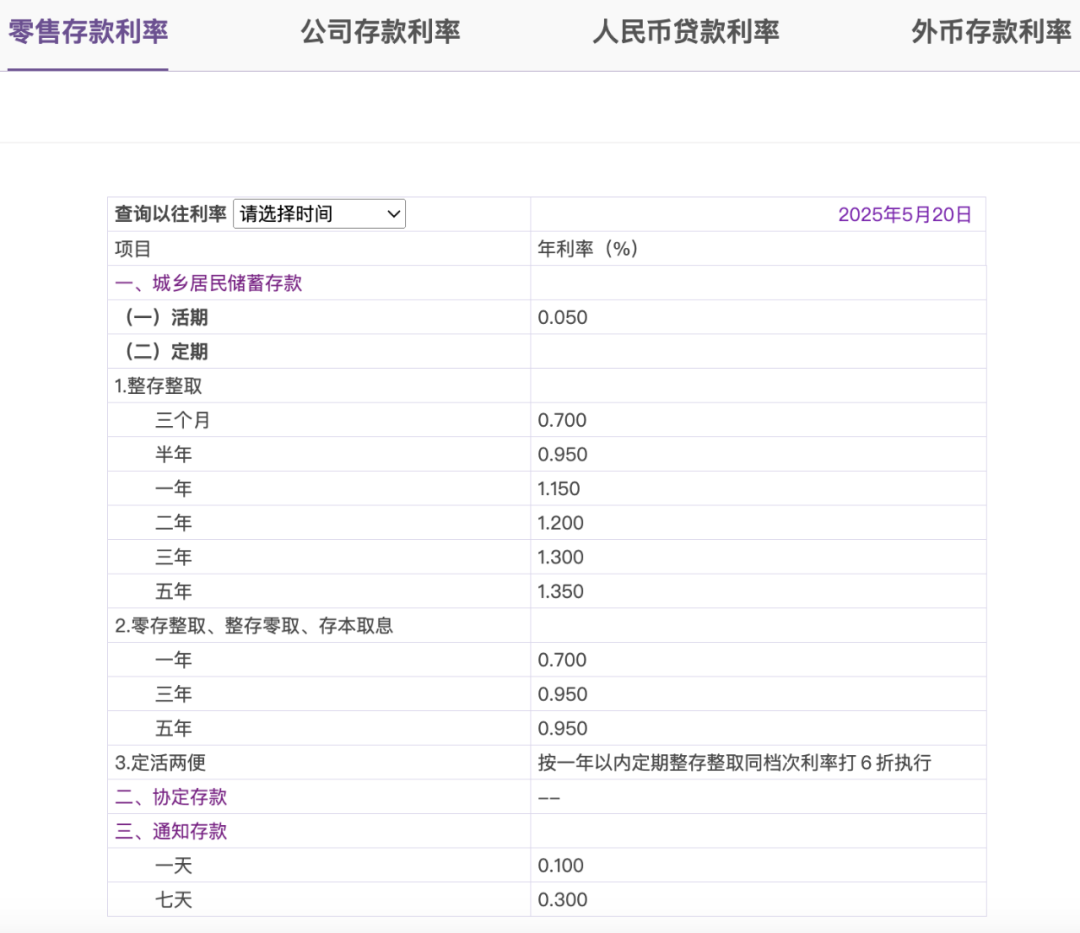Click 1.整存整取 row label
The width and height of the screenshot is (1080, 933).
(158, 386)
